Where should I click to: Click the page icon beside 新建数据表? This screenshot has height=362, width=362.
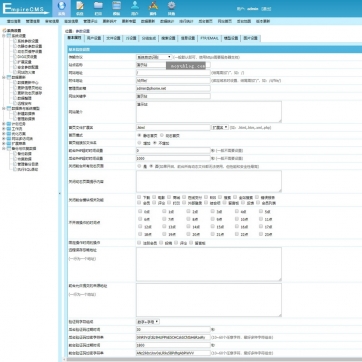(x=15, y=114)
